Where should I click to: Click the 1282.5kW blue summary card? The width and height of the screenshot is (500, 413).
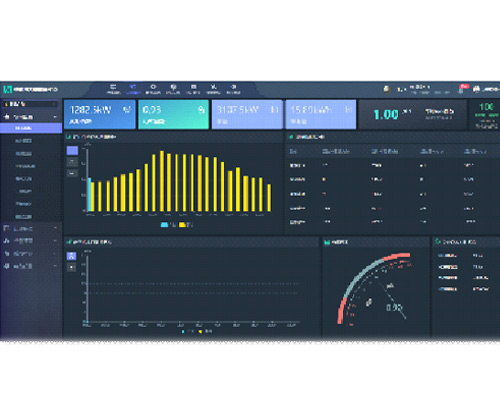click(99, 114)
